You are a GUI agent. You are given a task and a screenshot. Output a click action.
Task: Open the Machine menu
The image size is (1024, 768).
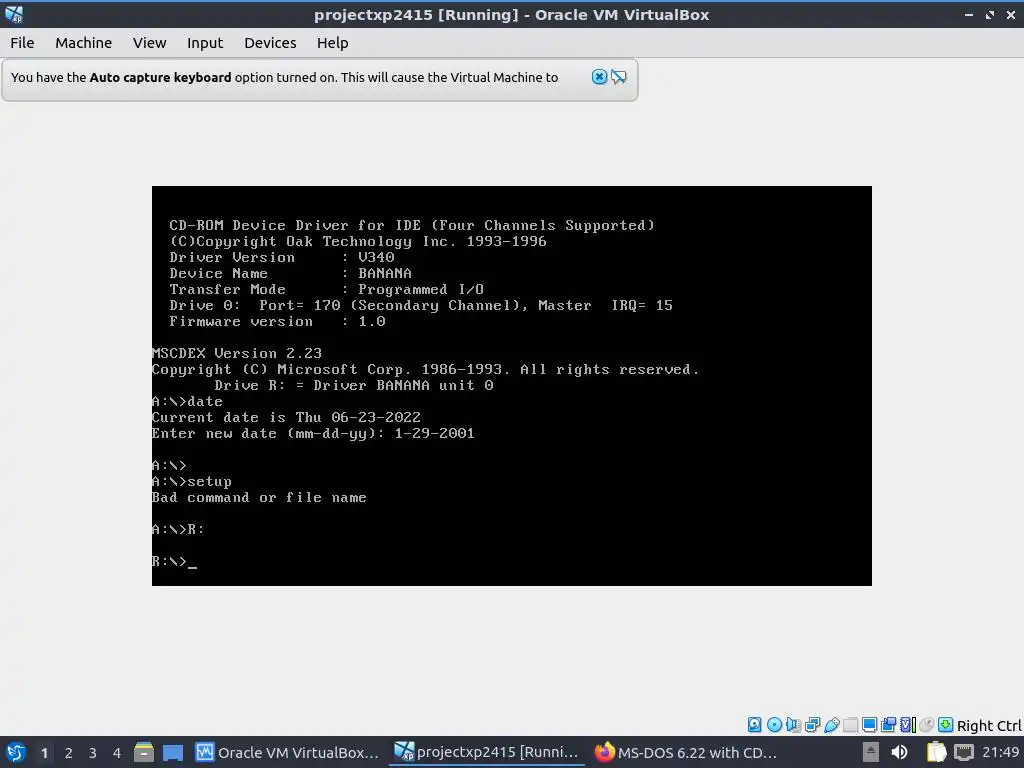(84, 43)
